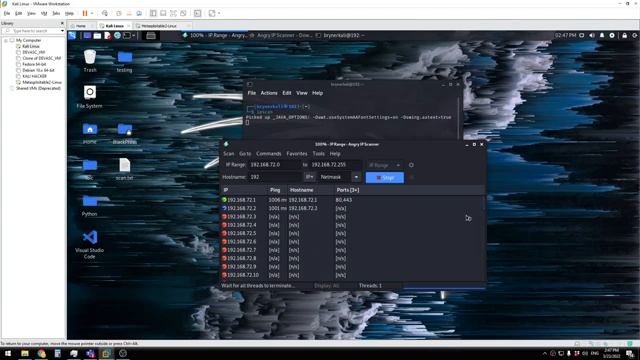Open Help menu in Angry IP Scanner
The height and width of the screenshot is (360, 640).
[x=335, y=154]
